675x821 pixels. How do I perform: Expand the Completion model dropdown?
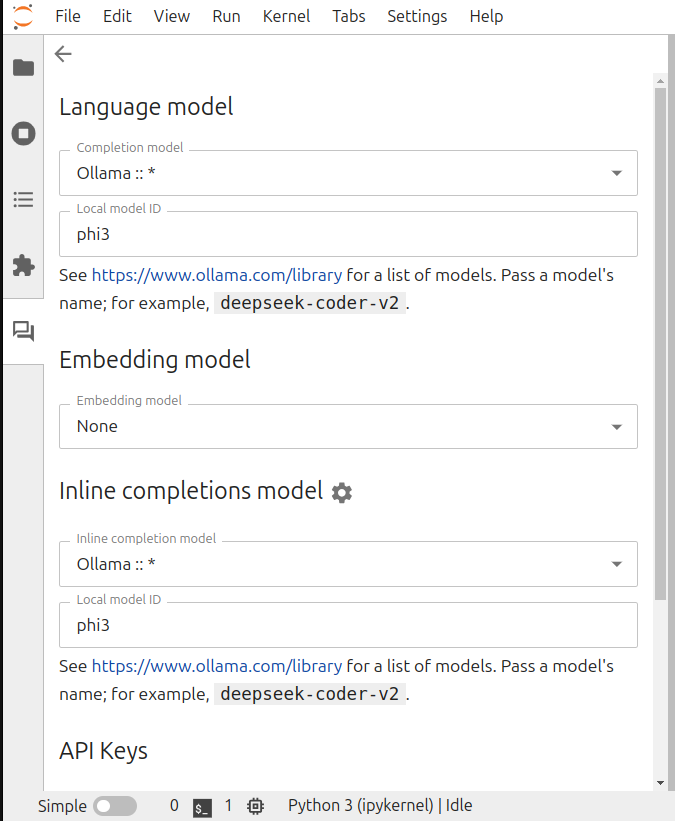[x=348, y=173]
